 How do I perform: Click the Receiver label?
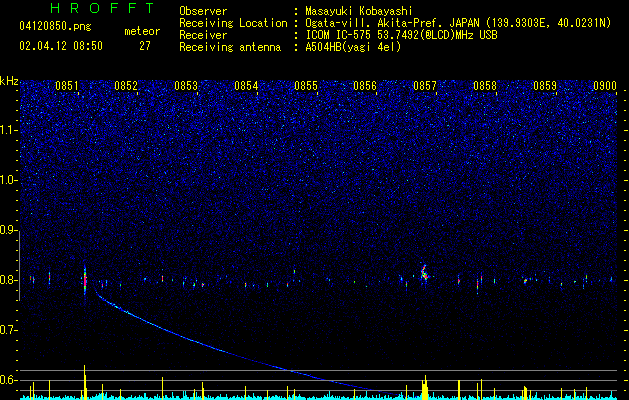click(x=203, y=35)
